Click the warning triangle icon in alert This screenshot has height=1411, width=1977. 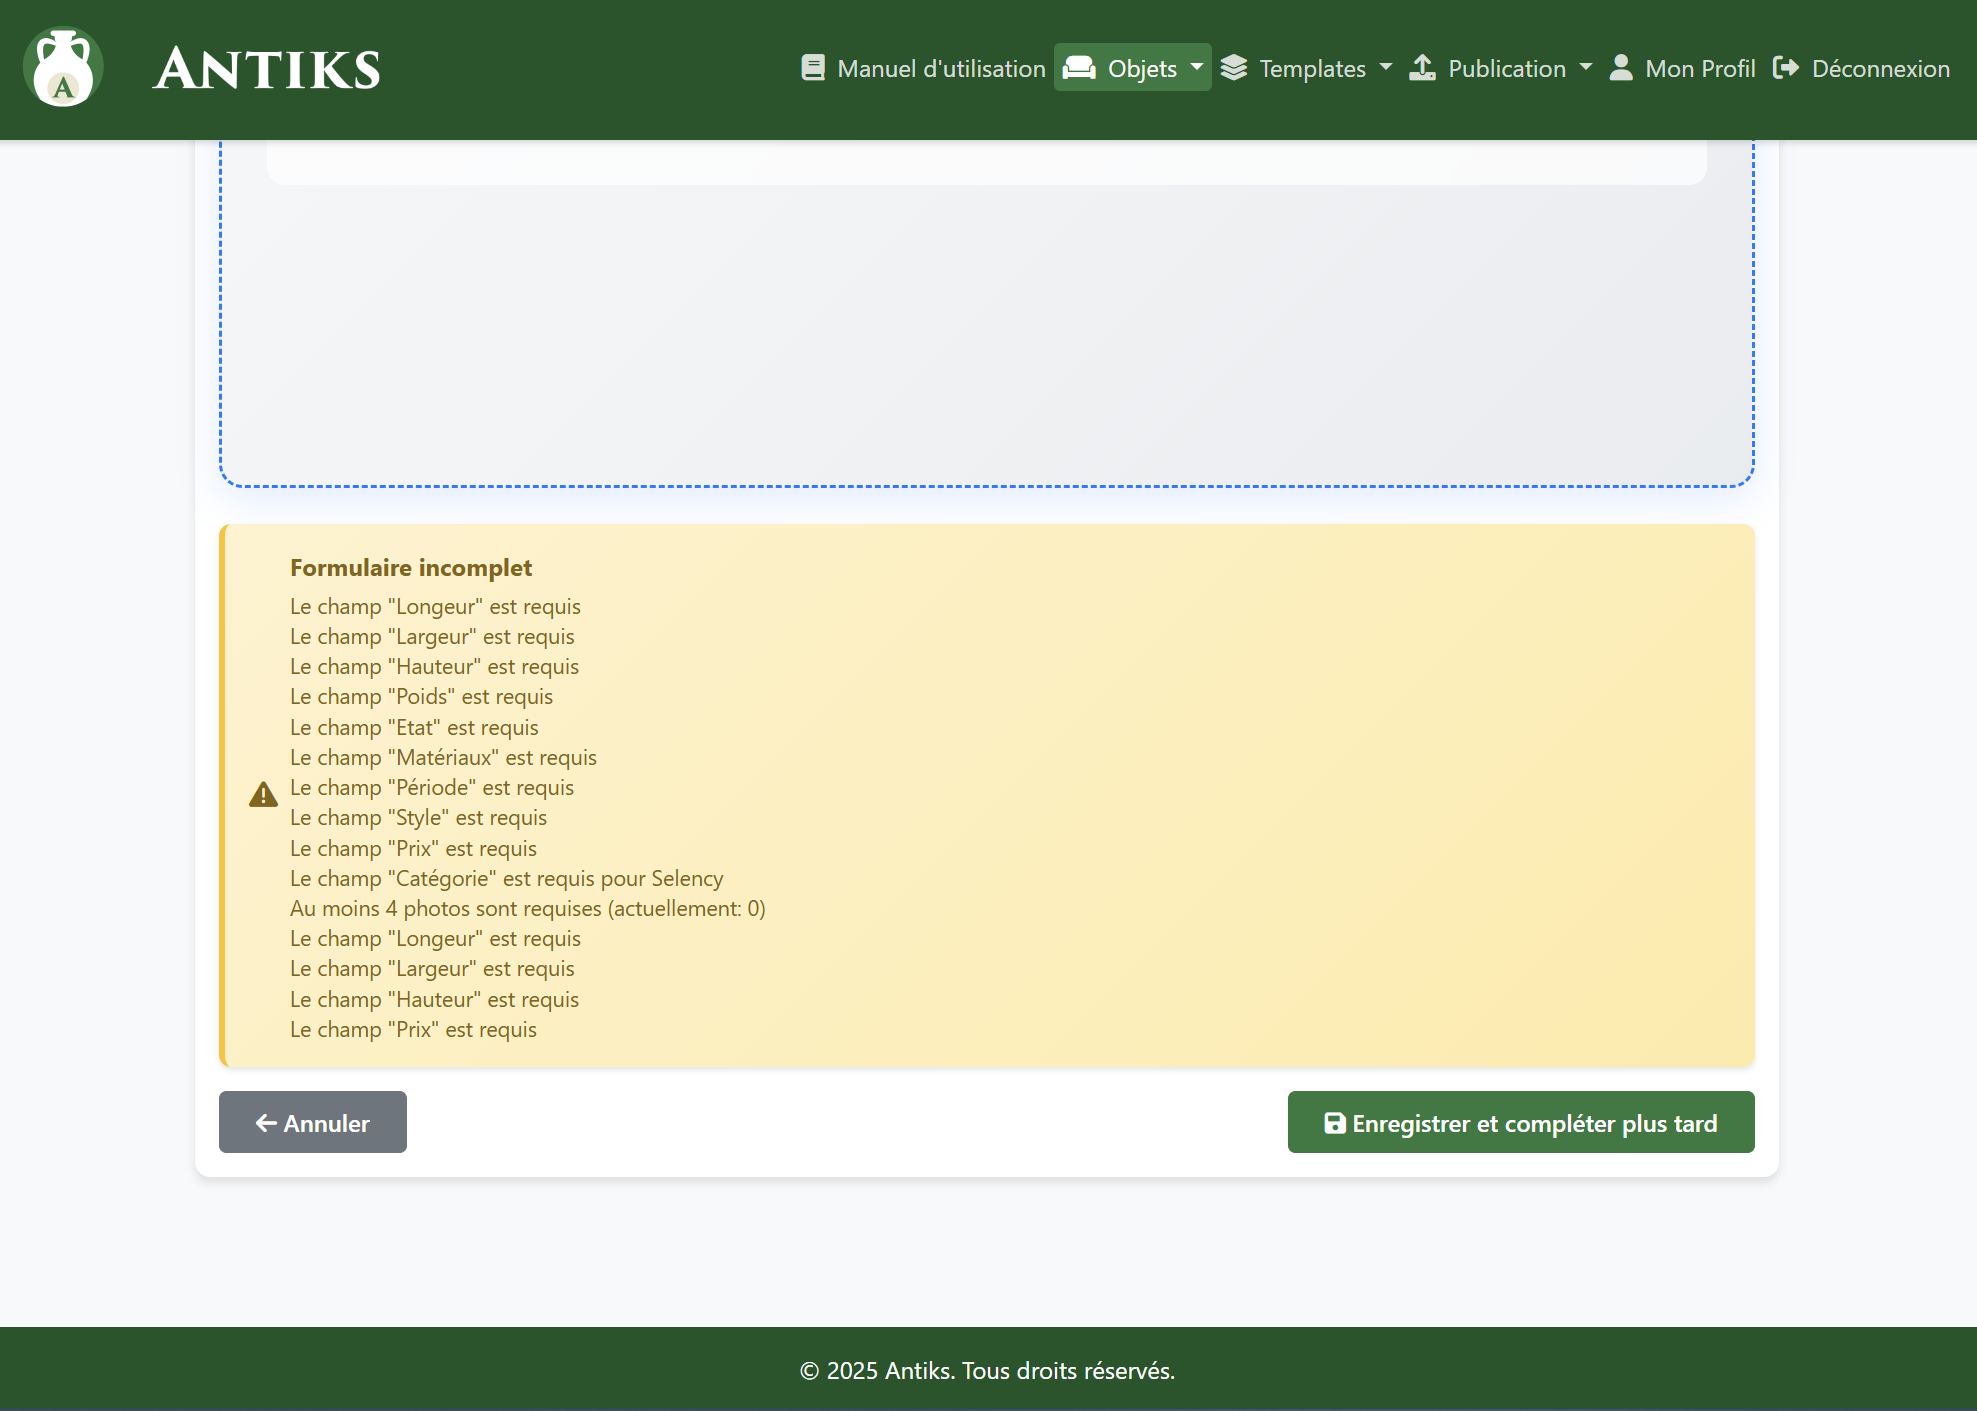click(x=263, y=795)
